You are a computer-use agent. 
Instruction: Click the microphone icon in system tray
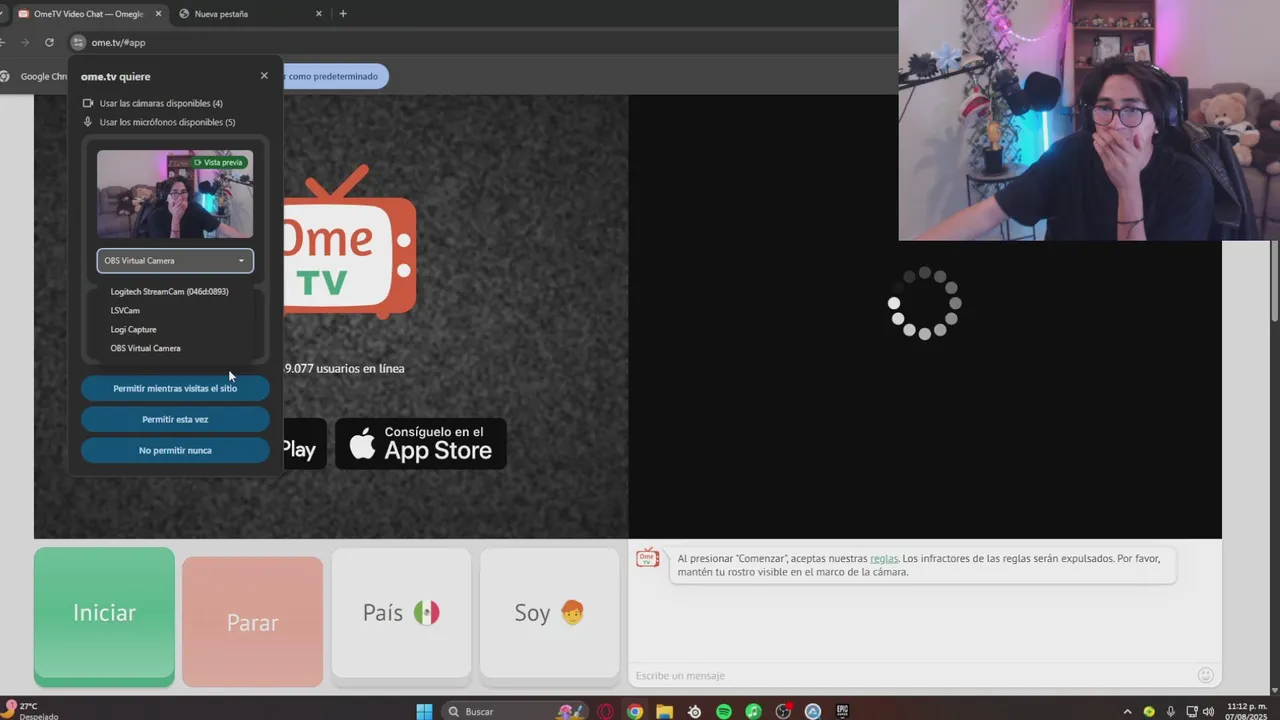[1171, 711]
